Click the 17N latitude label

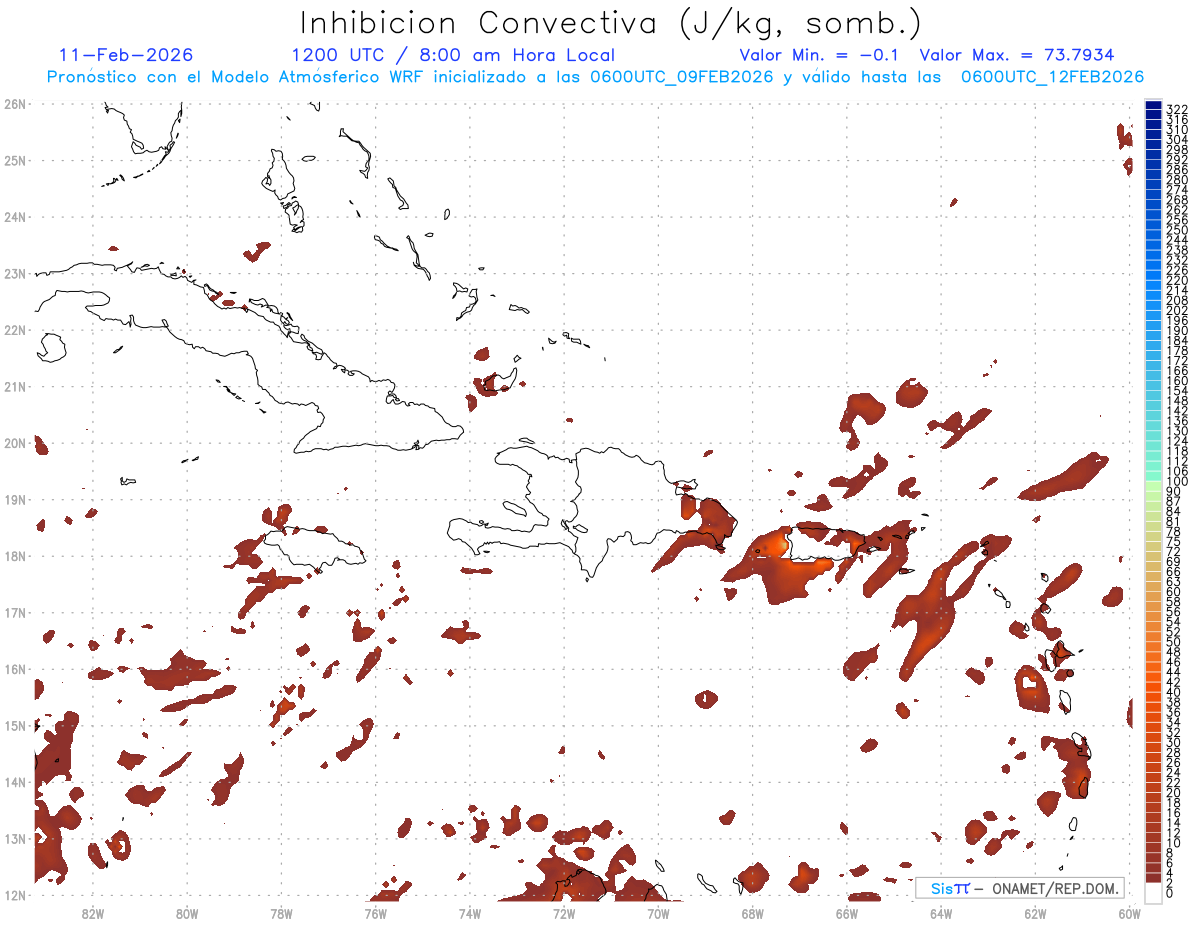click(x=14, y=612)
